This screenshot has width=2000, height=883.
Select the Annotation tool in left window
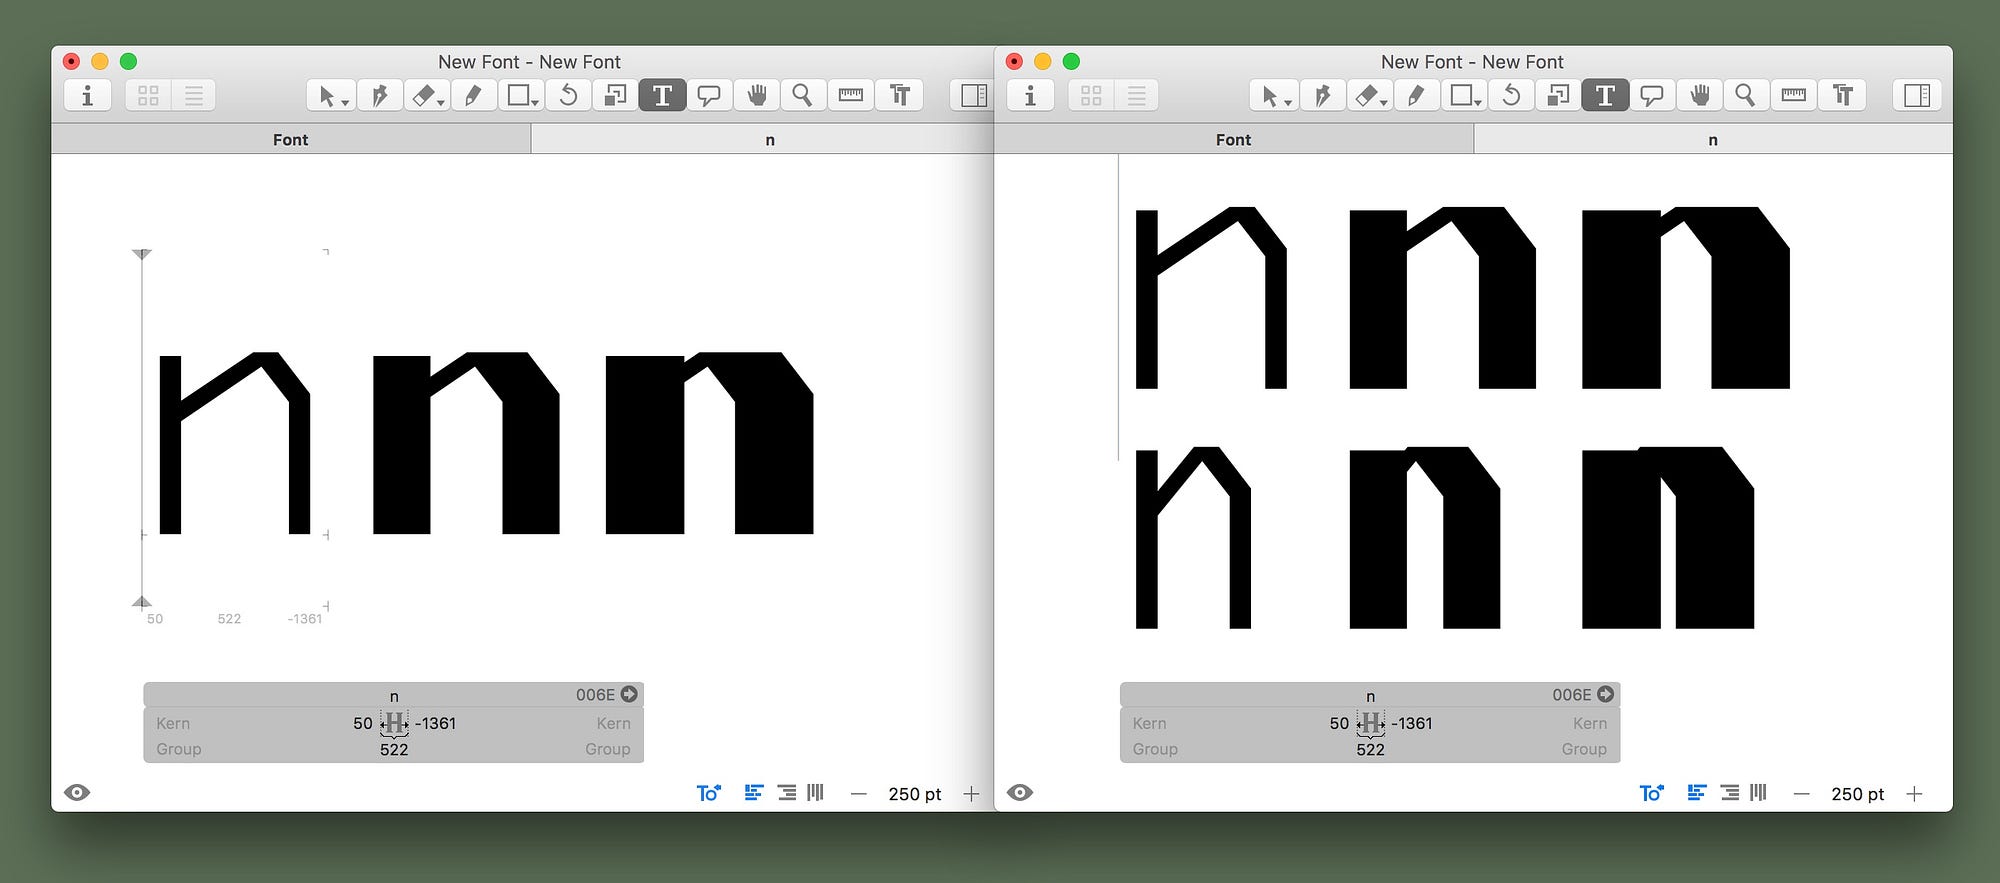(x=709, y=95)
